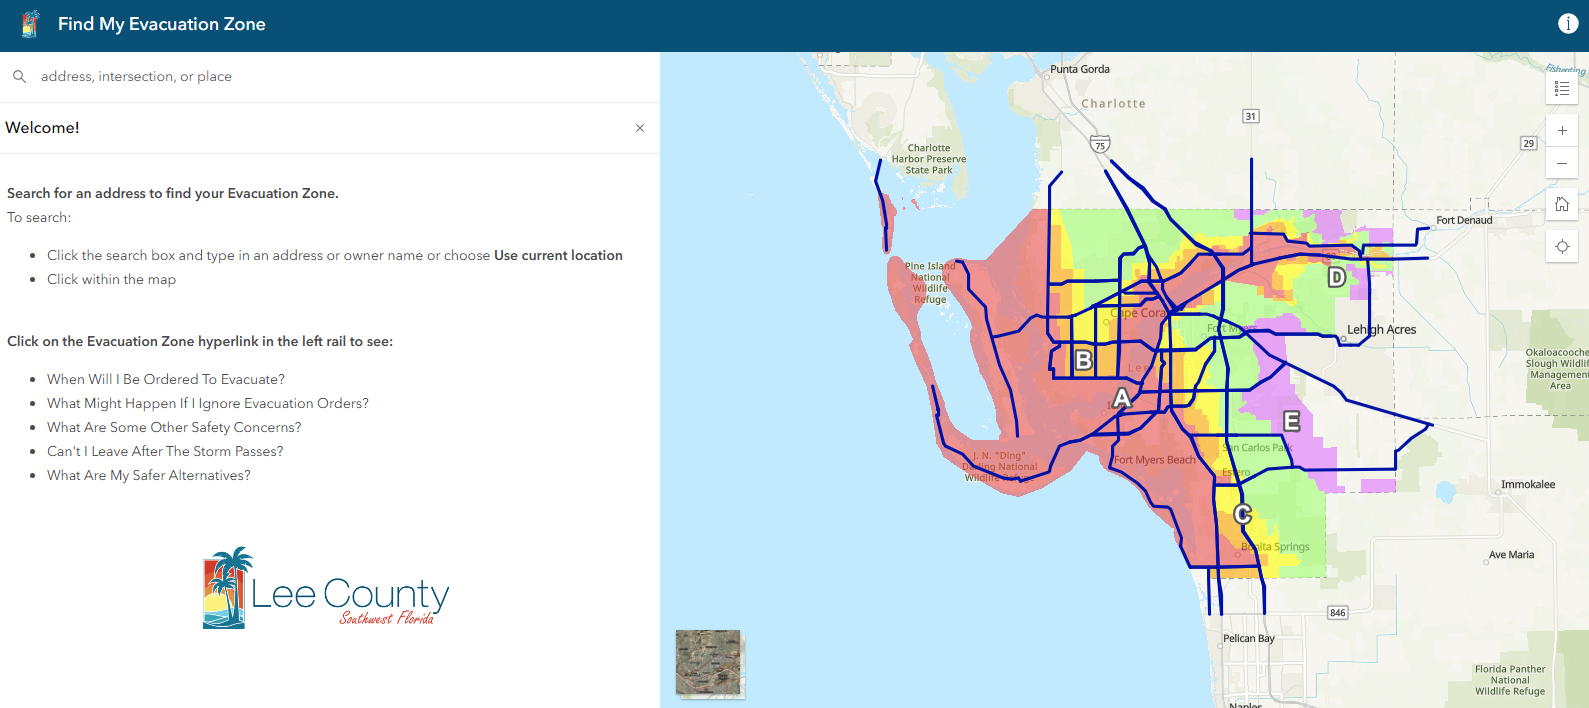The height and width of the screenshot is (708, 1589).
Task: Find my current location on map
Action: point(1562,246)
